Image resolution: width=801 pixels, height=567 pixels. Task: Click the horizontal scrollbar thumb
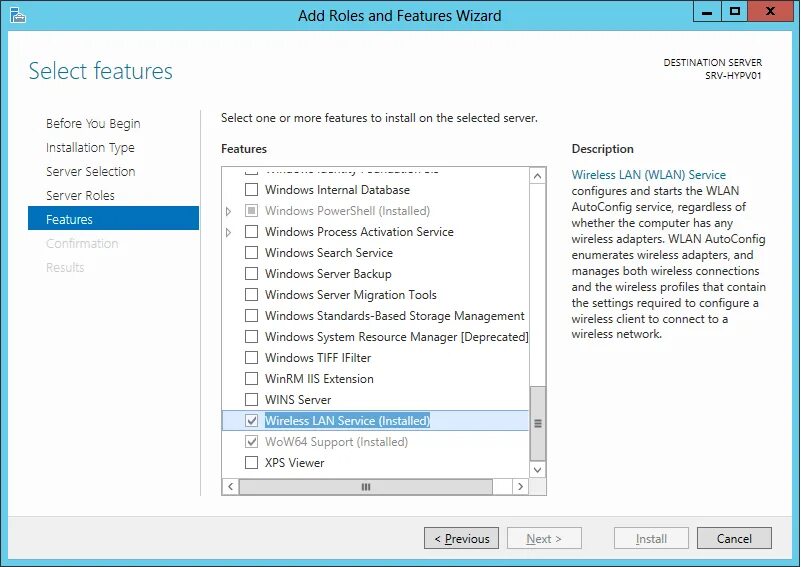366,486
